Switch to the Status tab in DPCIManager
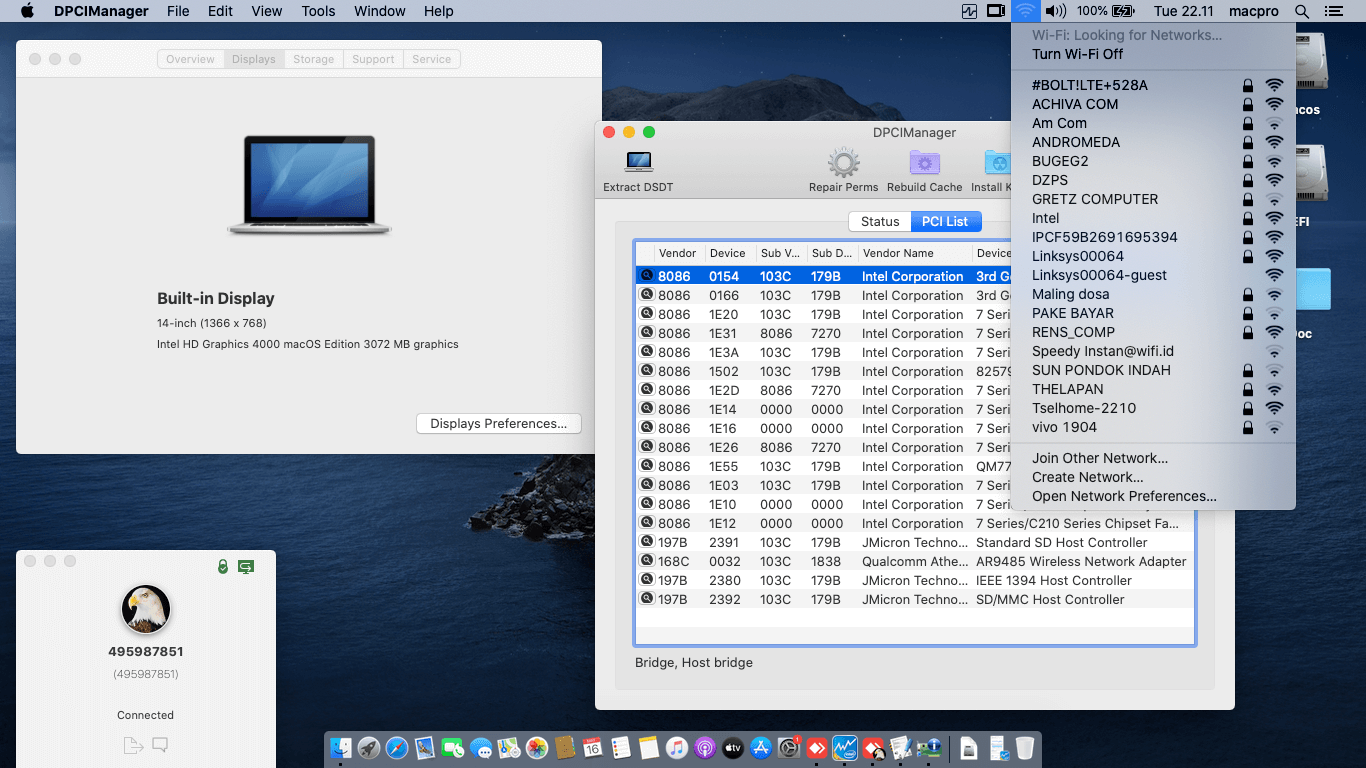Screen dimensions: 1366x768 pyautogui.click(x=880, y=221)
